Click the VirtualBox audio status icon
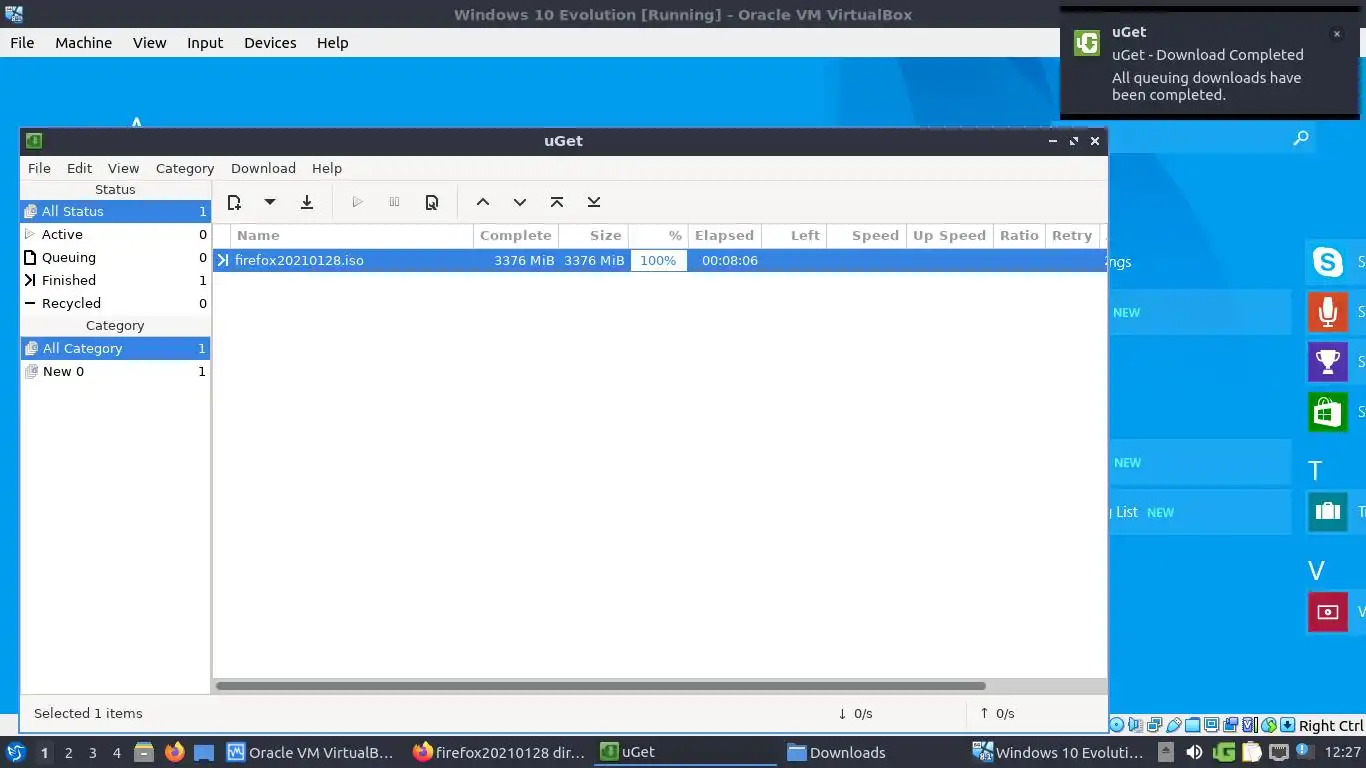Image resolution: width=1366 pixels, height=768 pixels. click(1135, 725)
